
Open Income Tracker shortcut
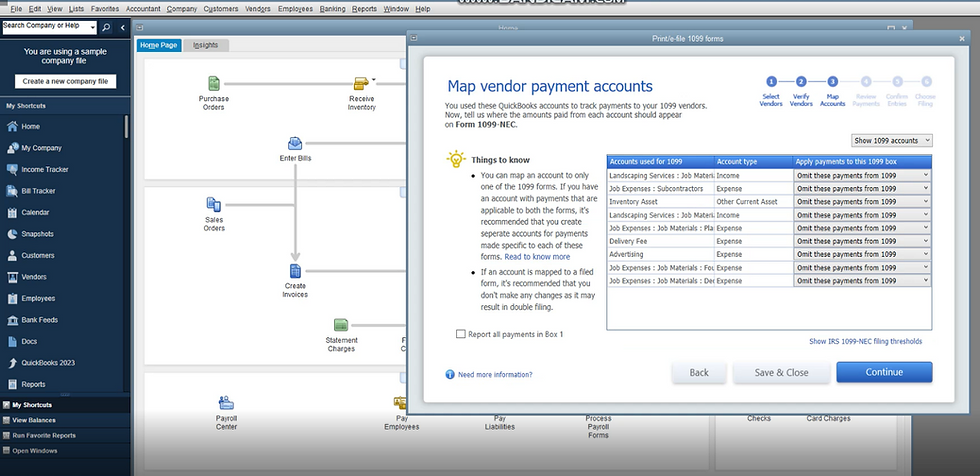tap(44, 169)
